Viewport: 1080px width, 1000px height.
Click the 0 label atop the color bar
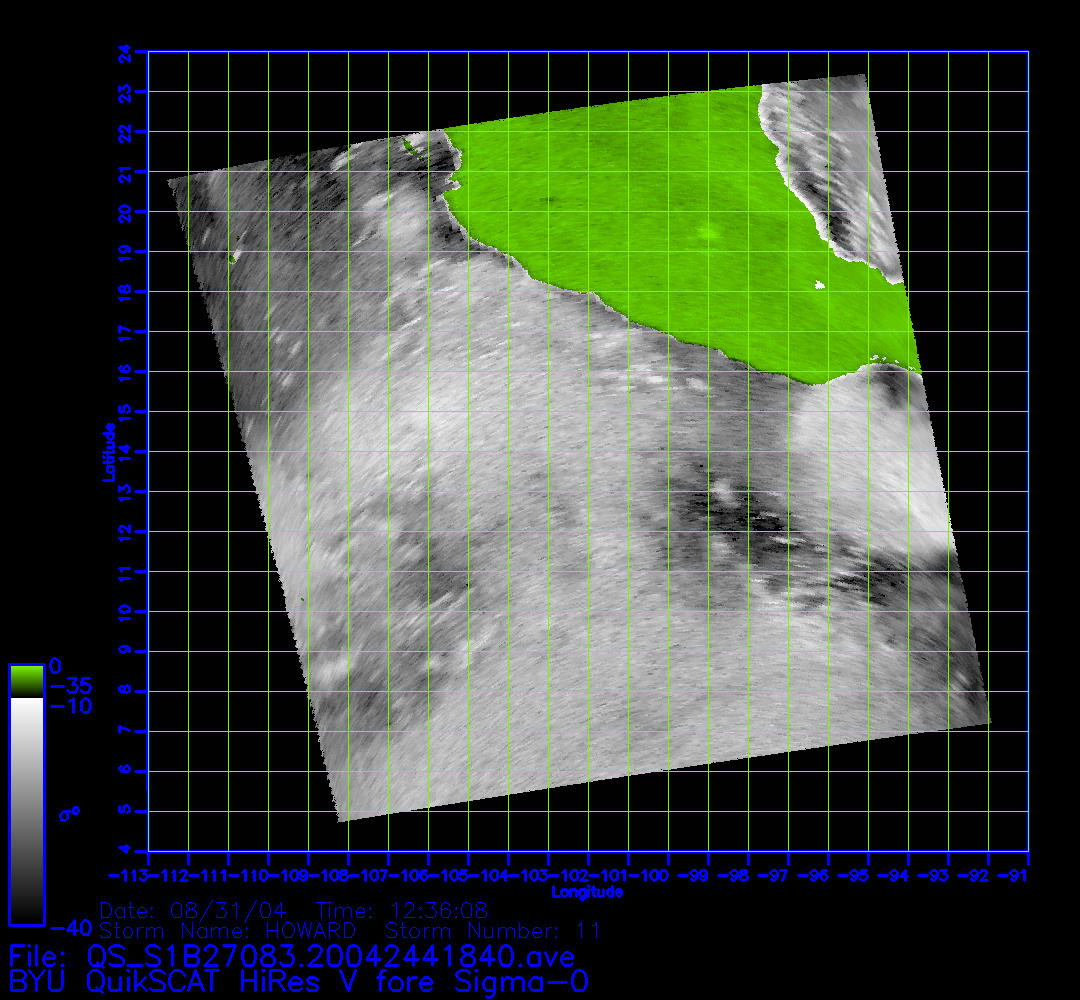click(56, 666)
